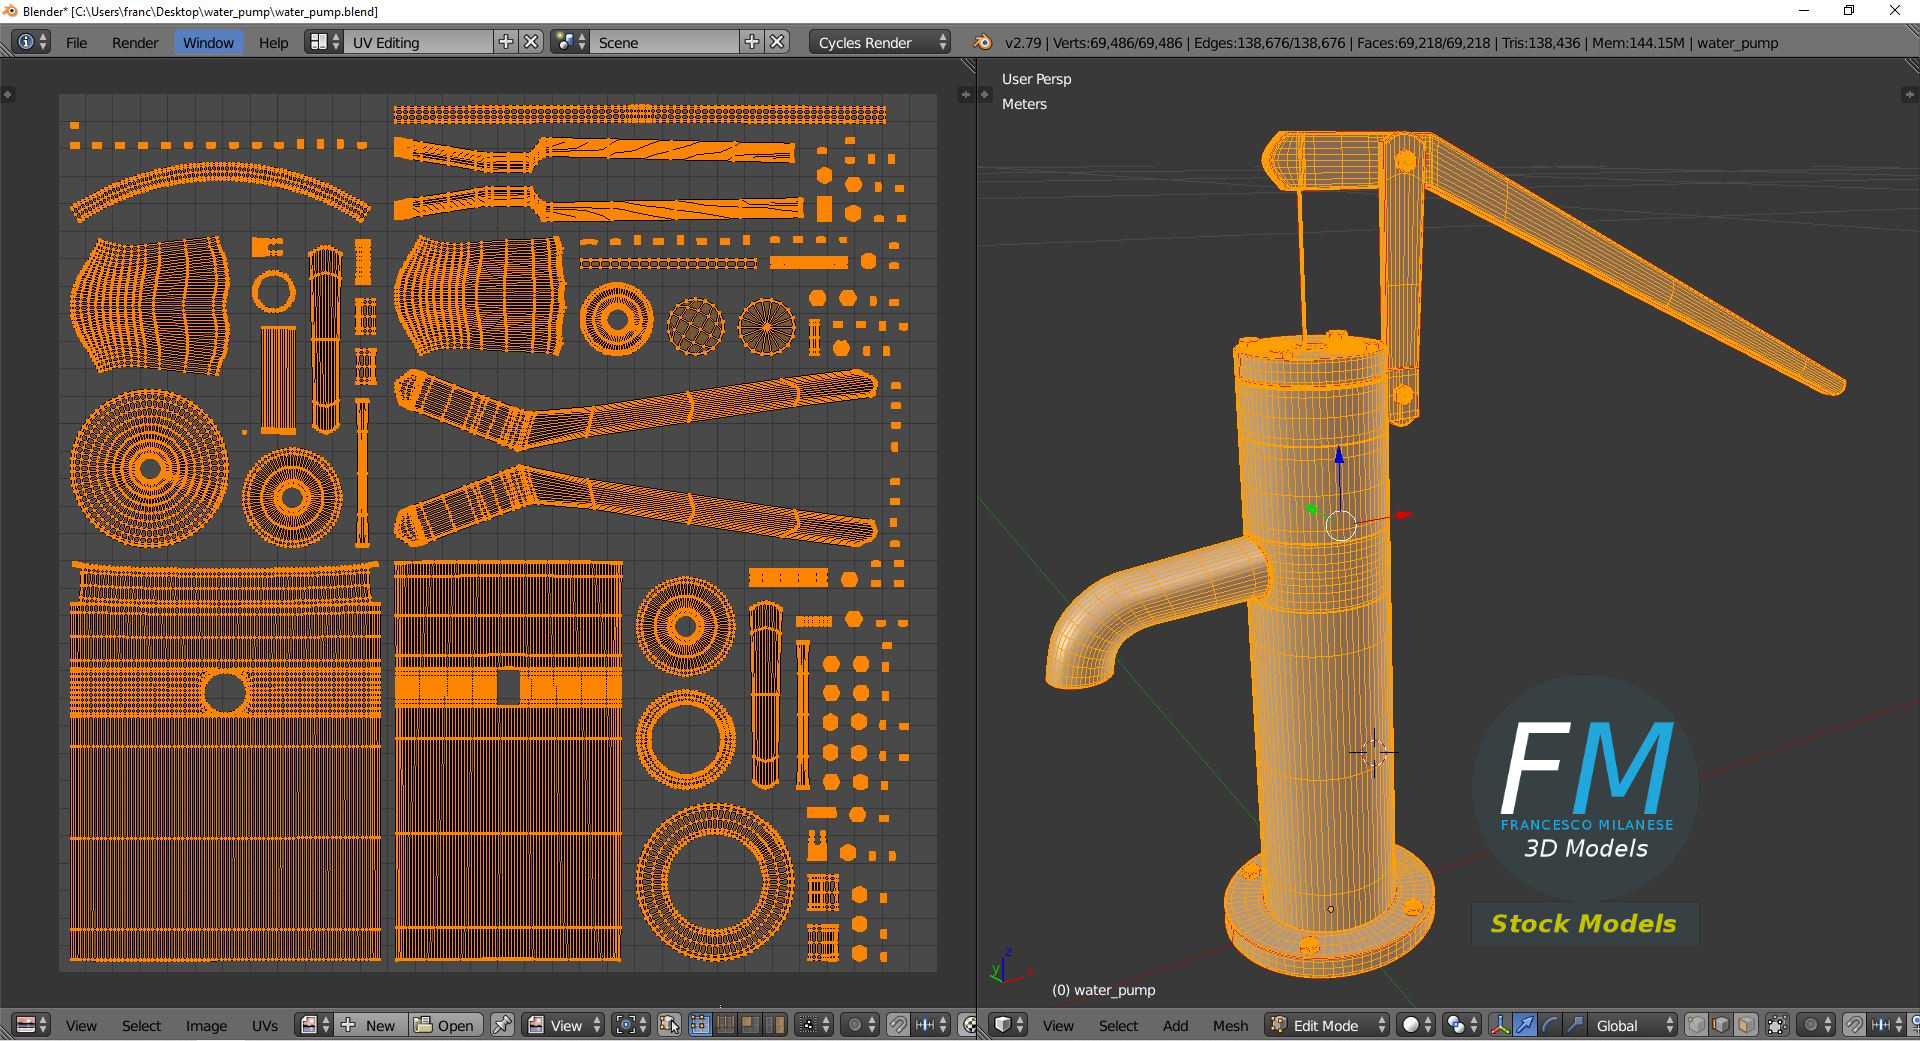Image resolution: width=1920 pixels, height=1041 pixels.
Task: Delete the UV Editing screen layout
Action: point(532,42)
